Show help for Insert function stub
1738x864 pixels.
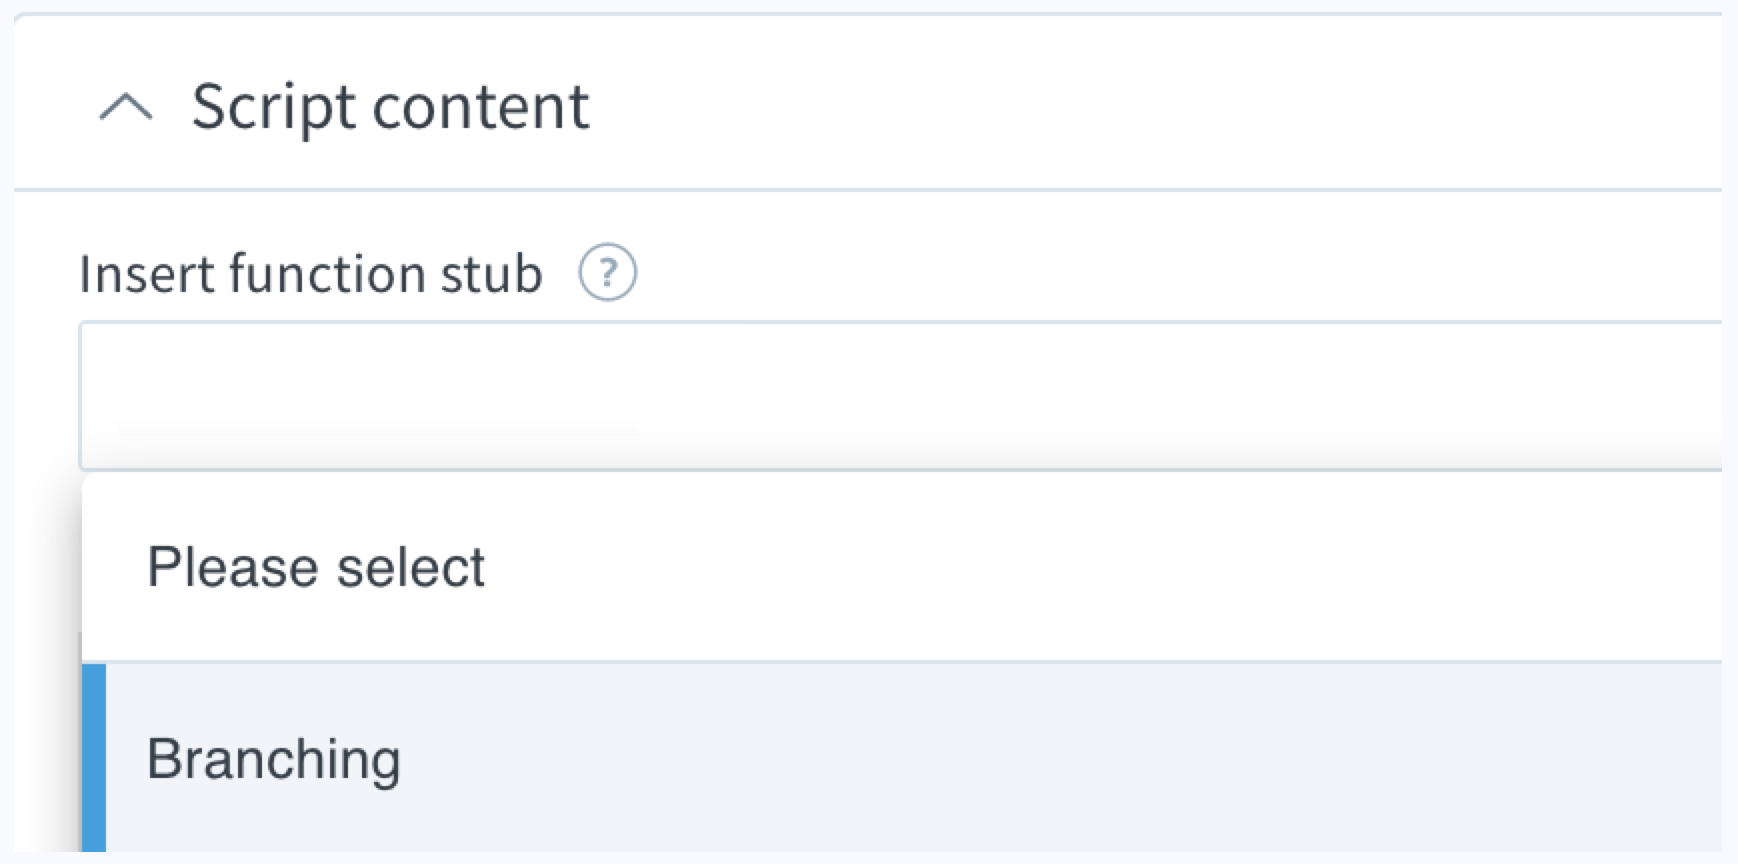607,273
